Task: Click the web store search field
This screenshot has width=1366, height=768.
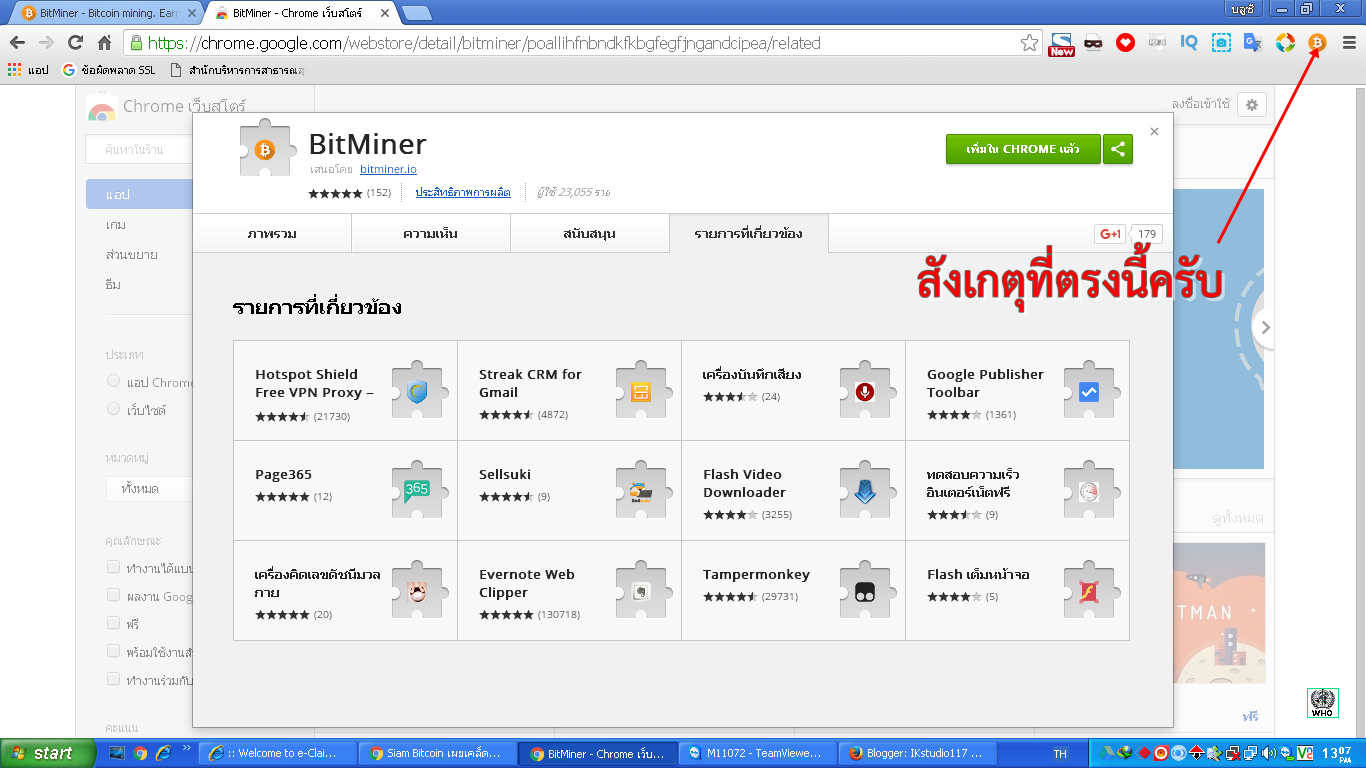Action: (140, 150)
